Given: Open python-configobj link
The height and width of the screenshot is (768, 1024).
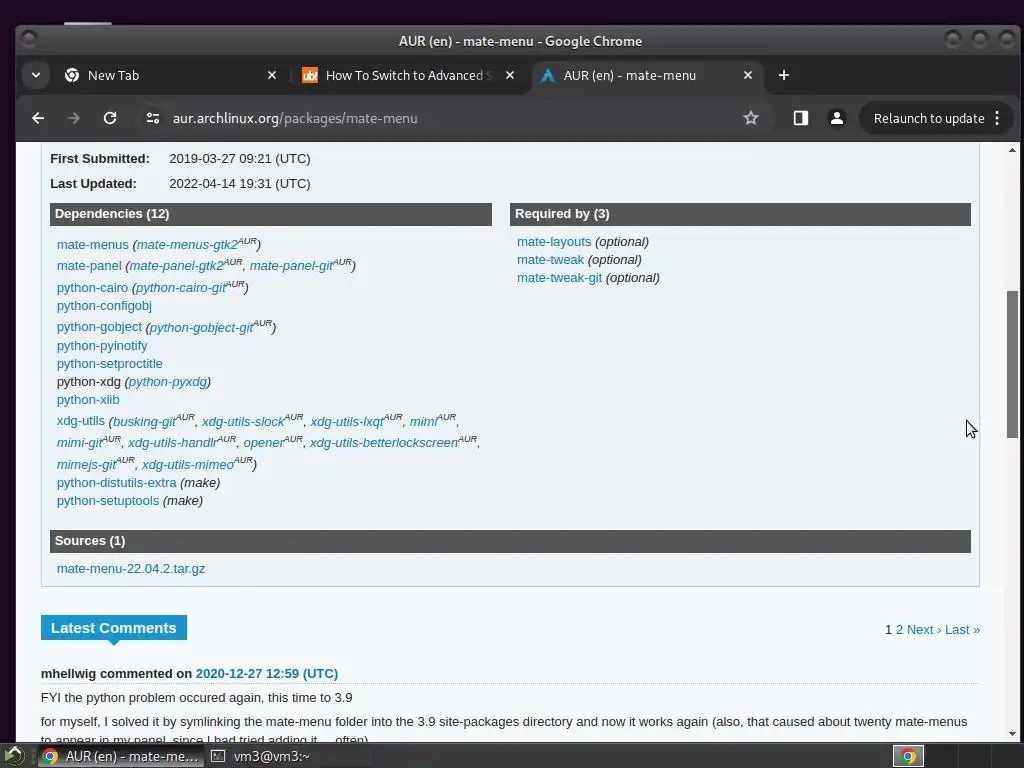Looking at the screenshot, I should [x=104, y=306].
